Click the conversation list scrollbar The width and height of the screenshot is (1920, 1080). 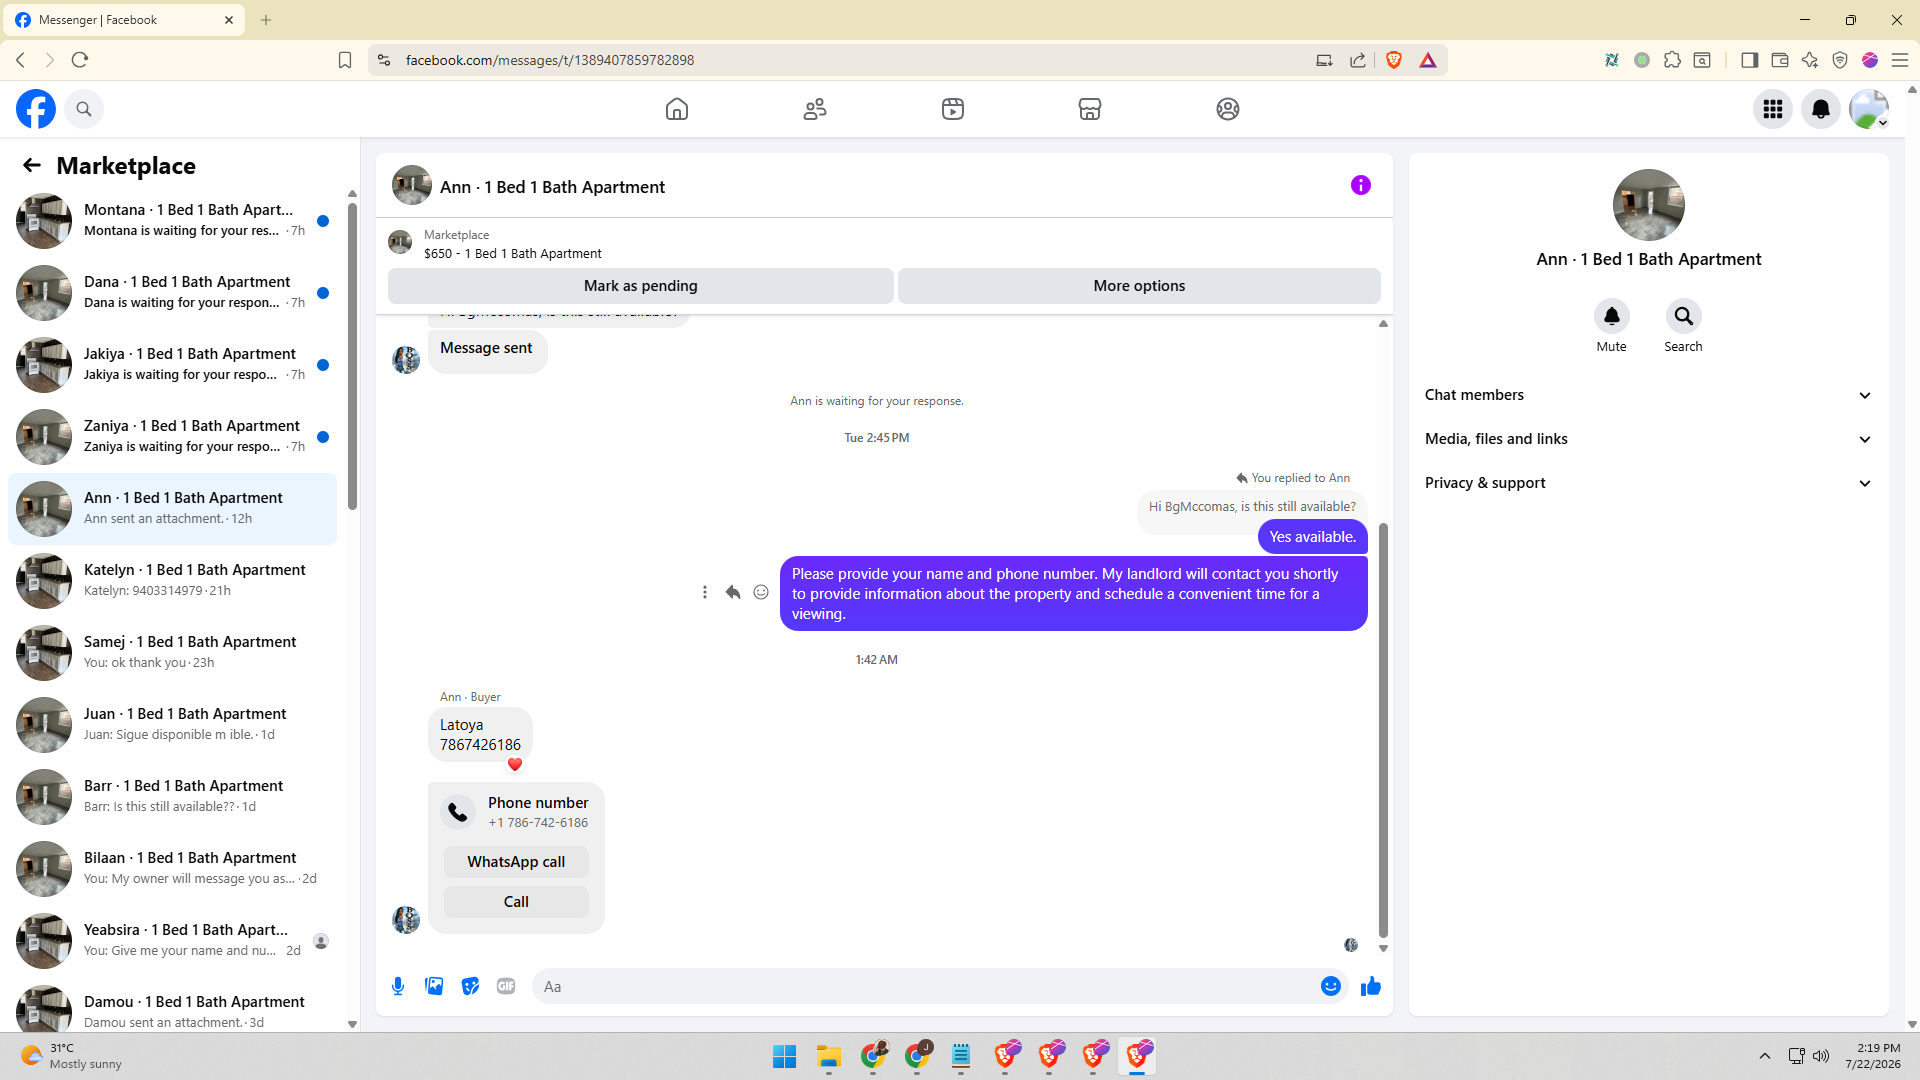352,357
